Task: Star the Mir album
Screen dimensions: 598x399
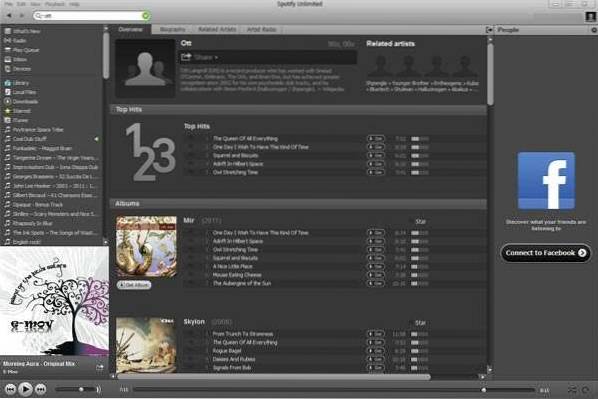Action: (420, 222)
